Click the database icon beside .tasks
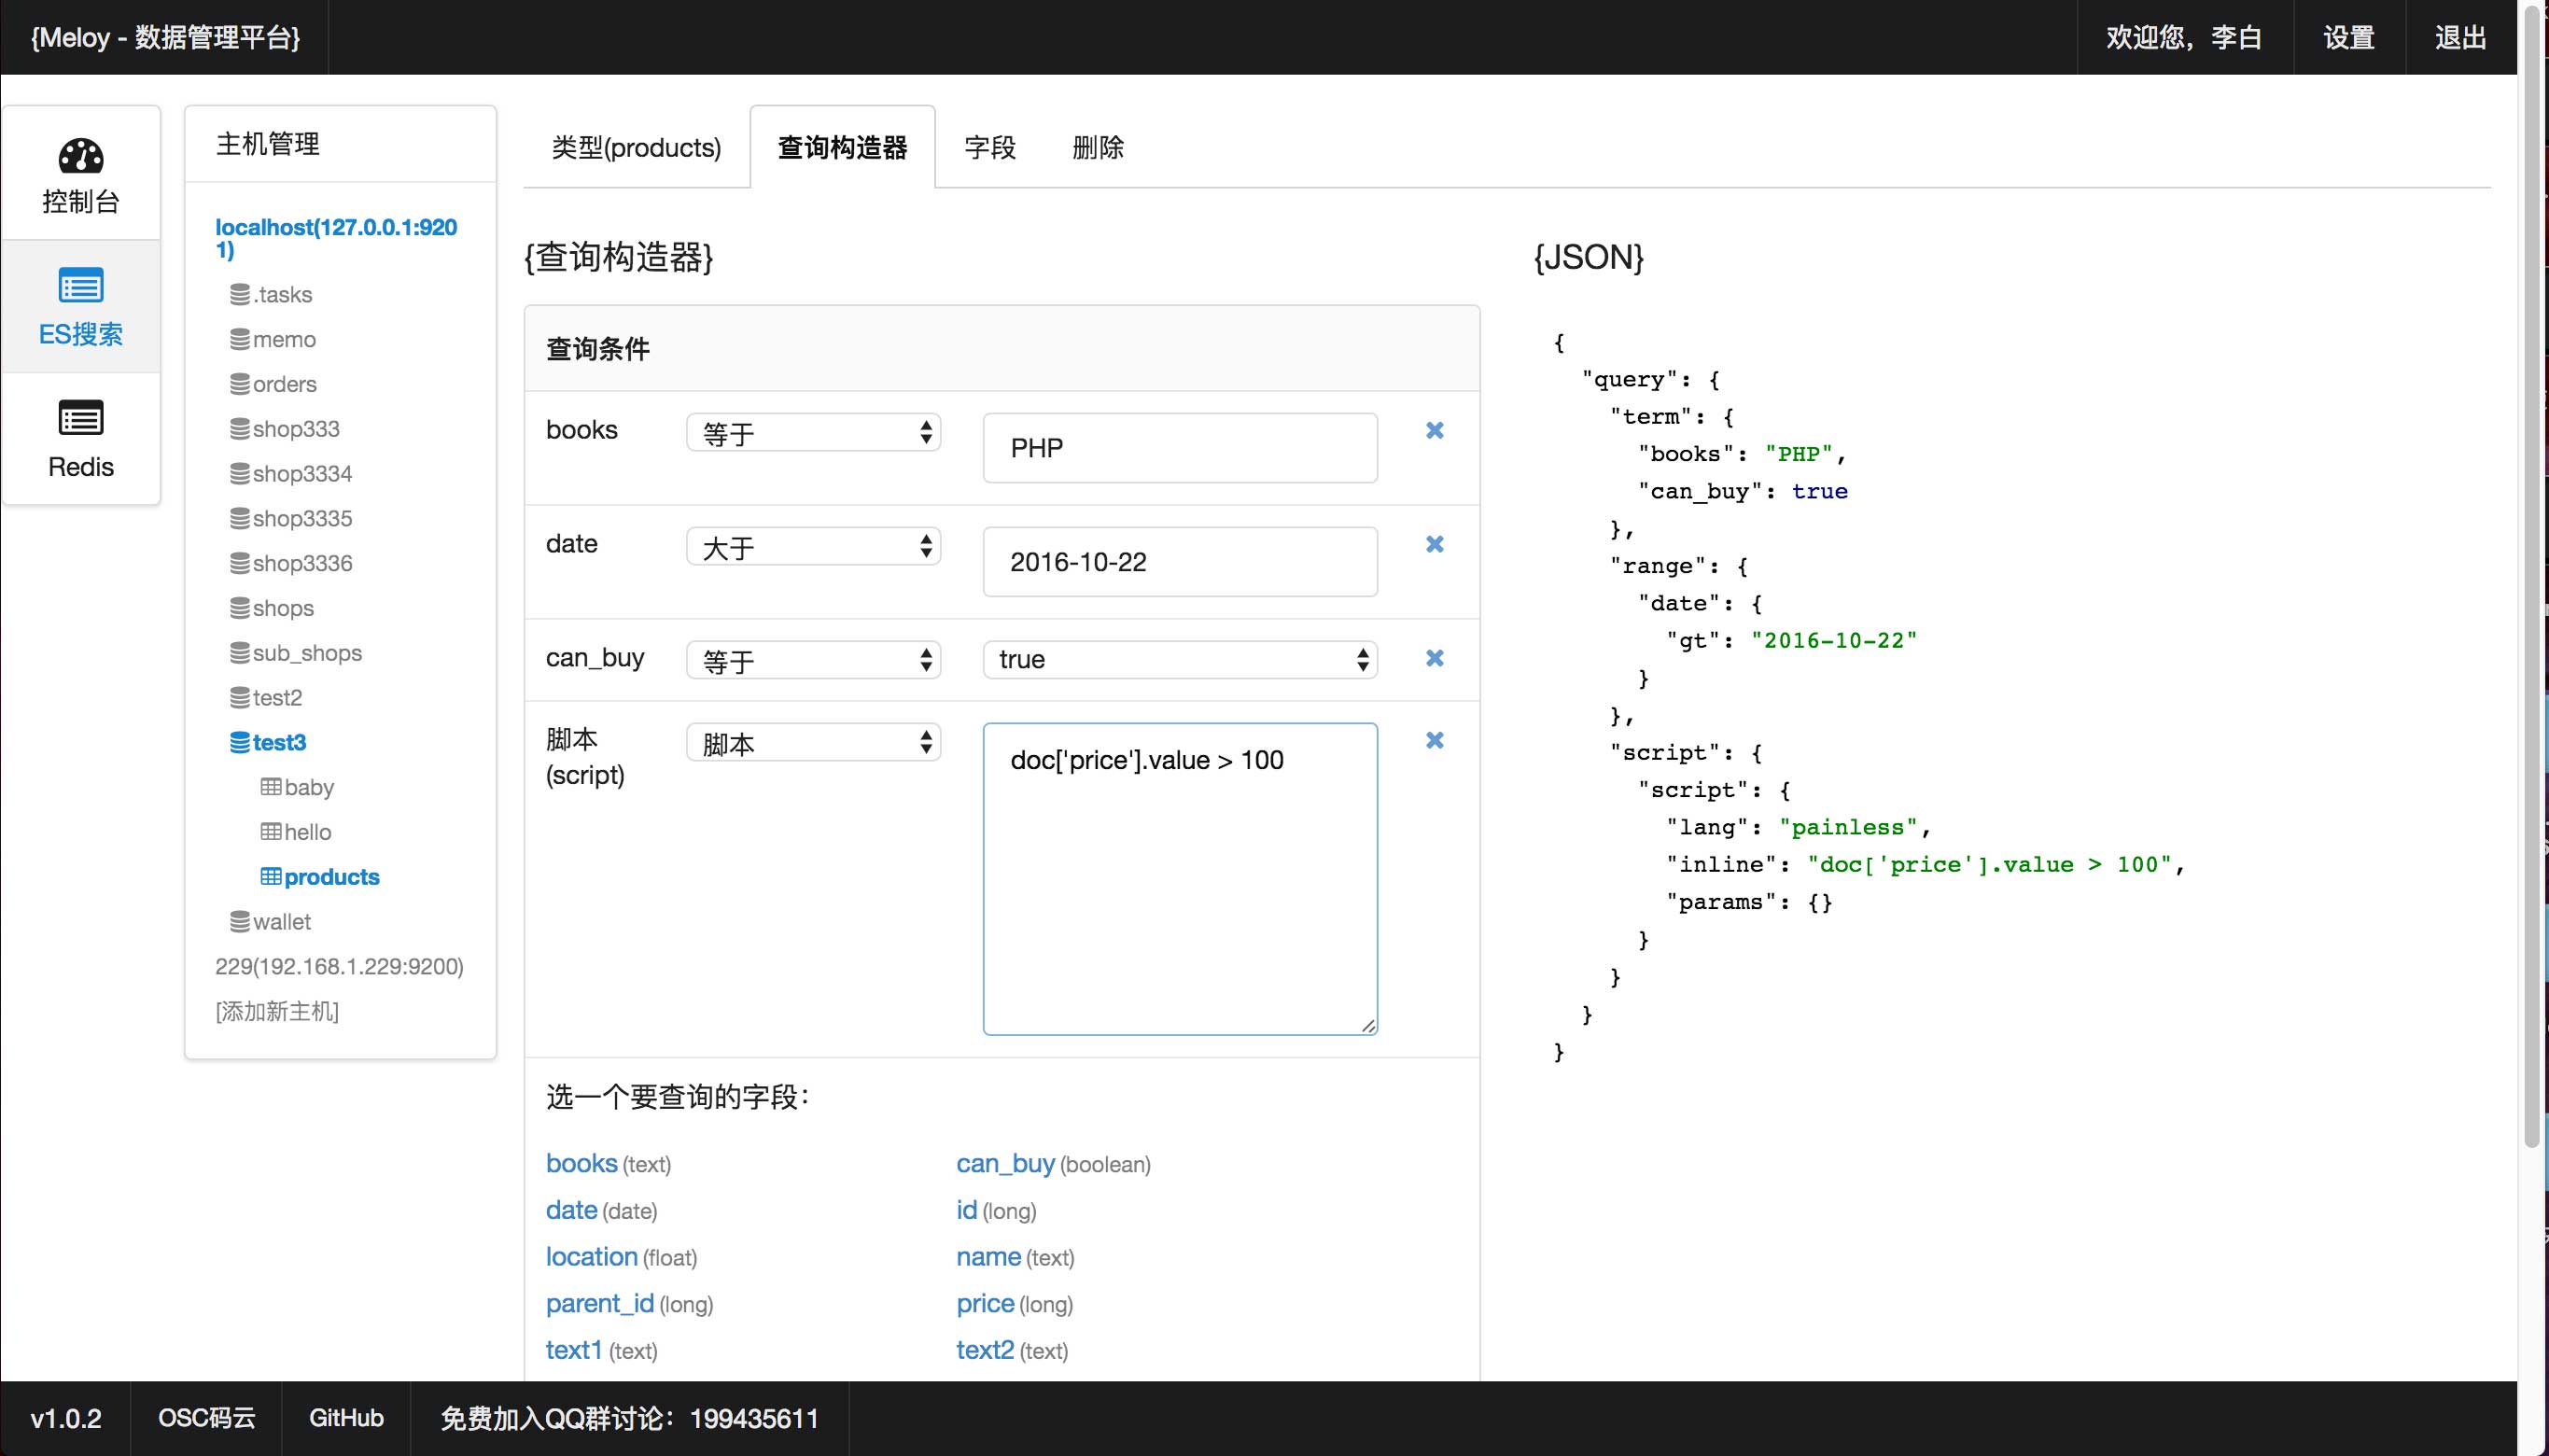Screen dimensions: 2549x1456 coord(240,294)
